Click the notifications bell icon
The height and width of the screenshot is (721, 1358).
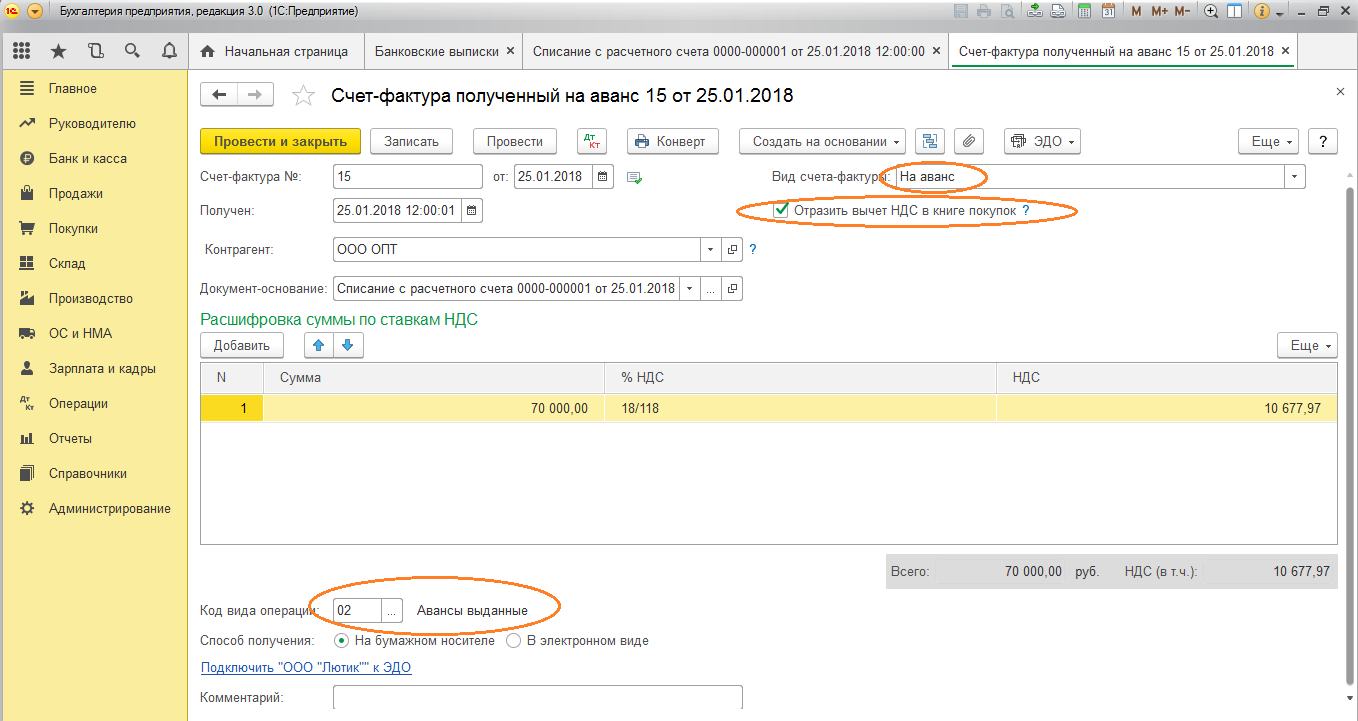(x=169, y=51)
